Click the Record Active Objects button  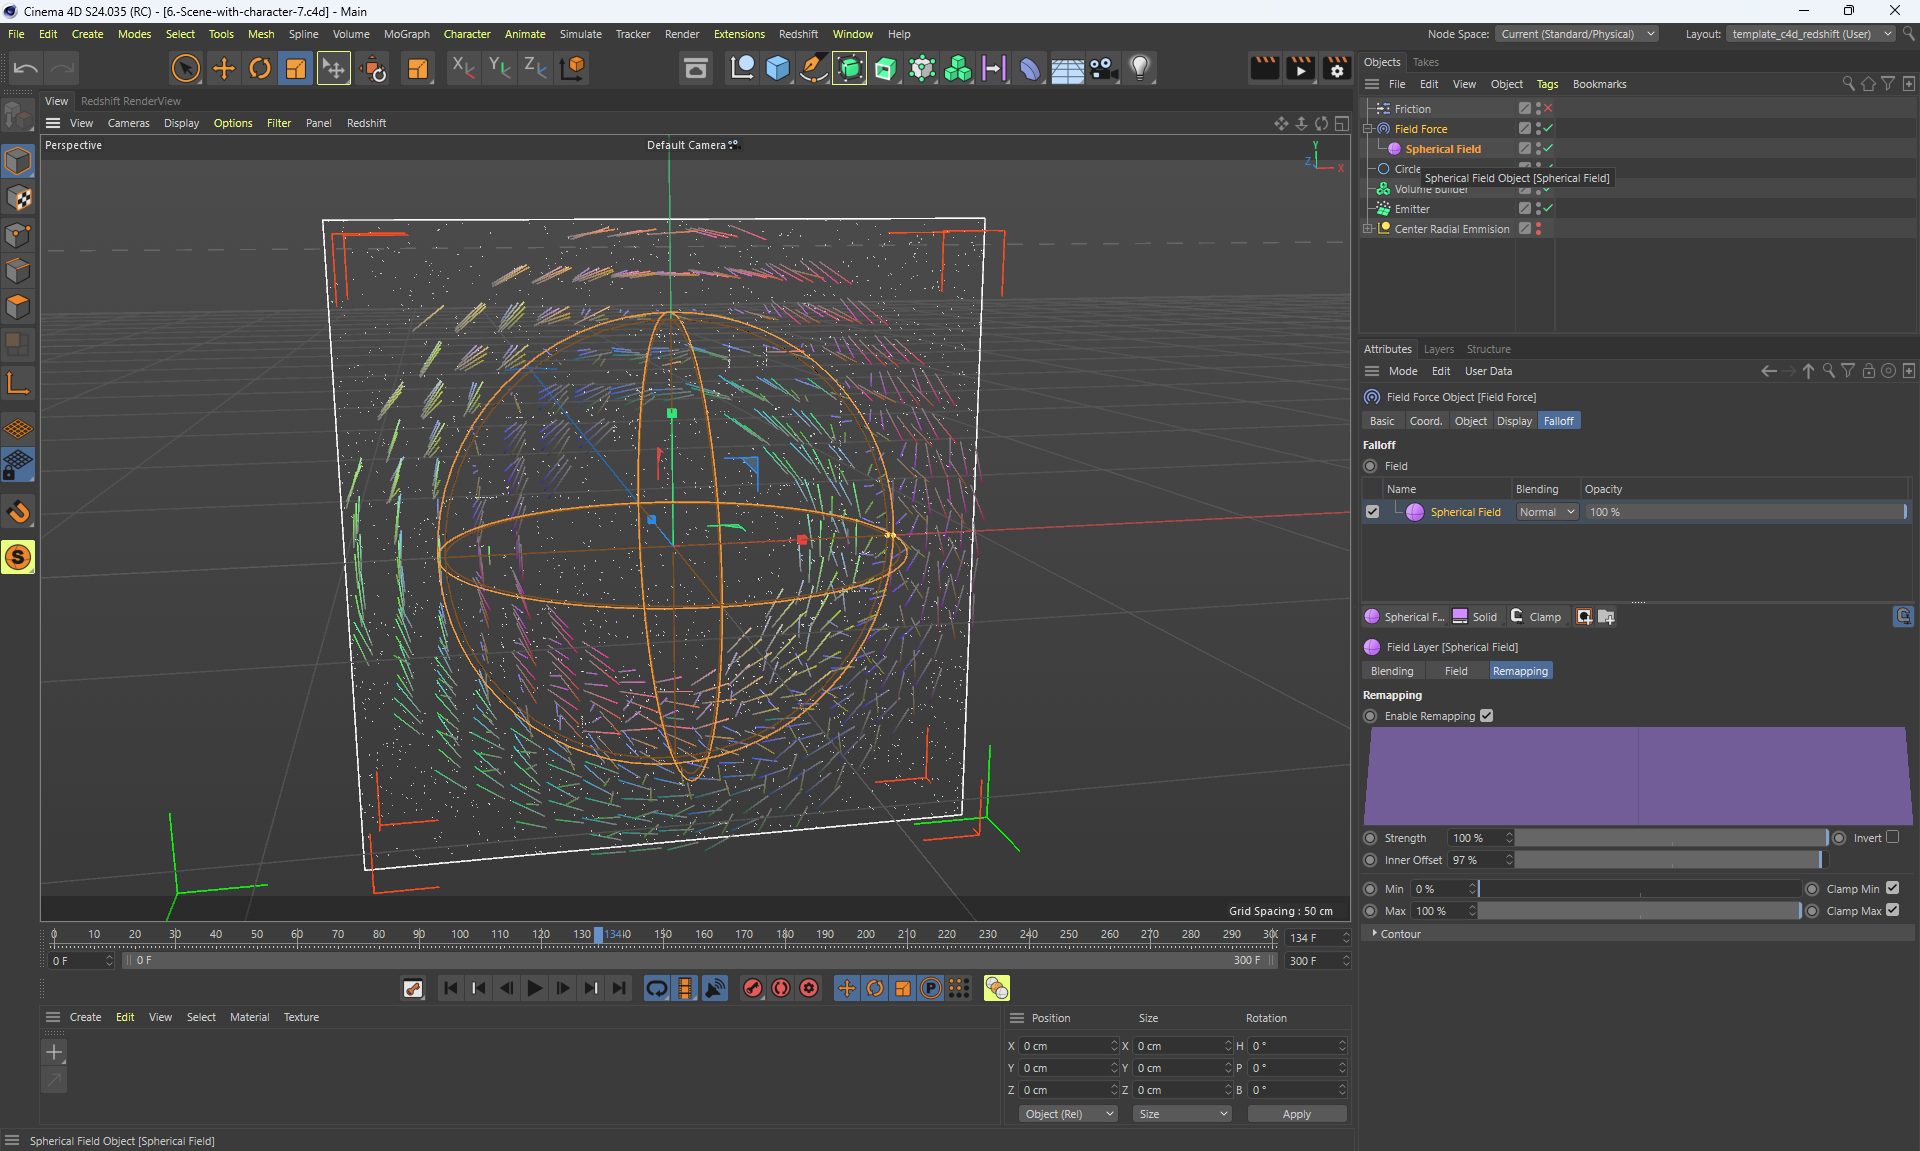tap(753, 988)
